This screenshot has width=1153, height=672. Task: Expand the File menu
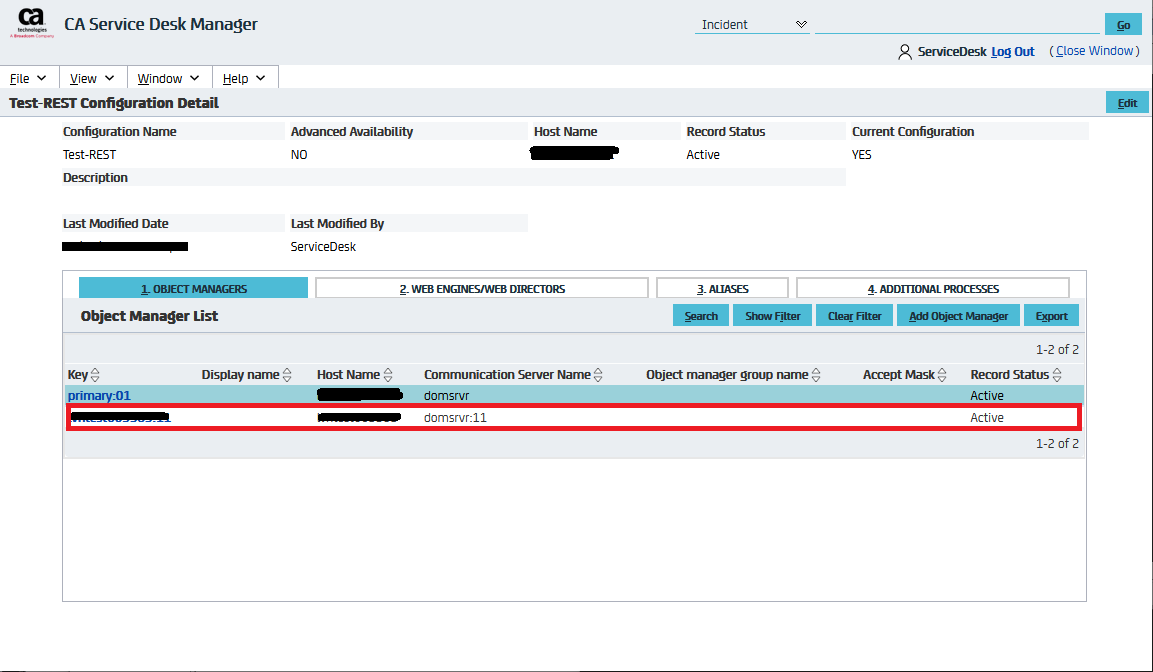pyautogui.click(x=29, y=79)
